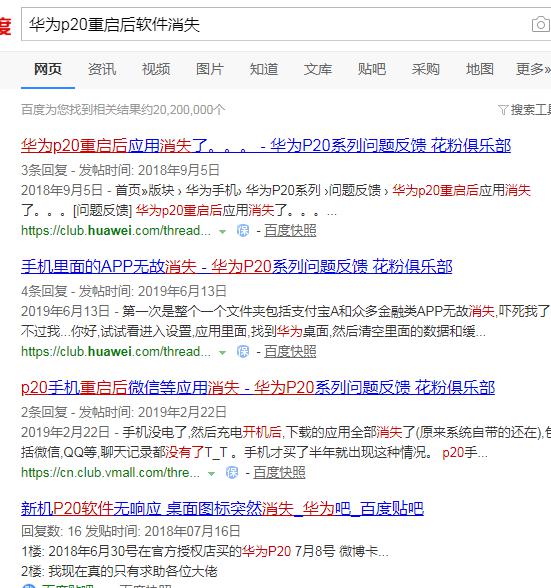Click text 4条回复 - 发帖时间: 2019年6月13日

124,291
